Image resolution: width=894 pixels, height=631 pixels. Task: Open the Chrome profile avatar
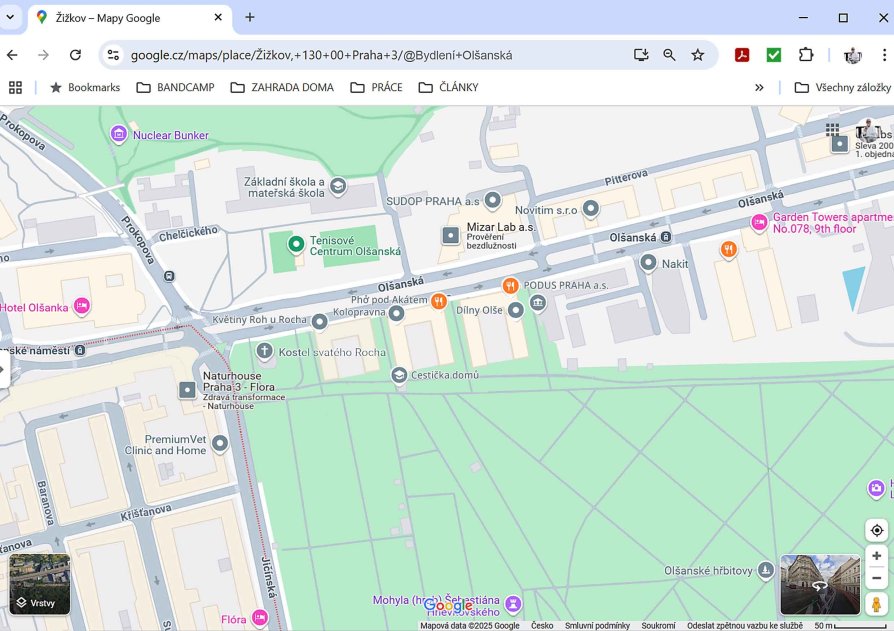(x=852, y=55)
